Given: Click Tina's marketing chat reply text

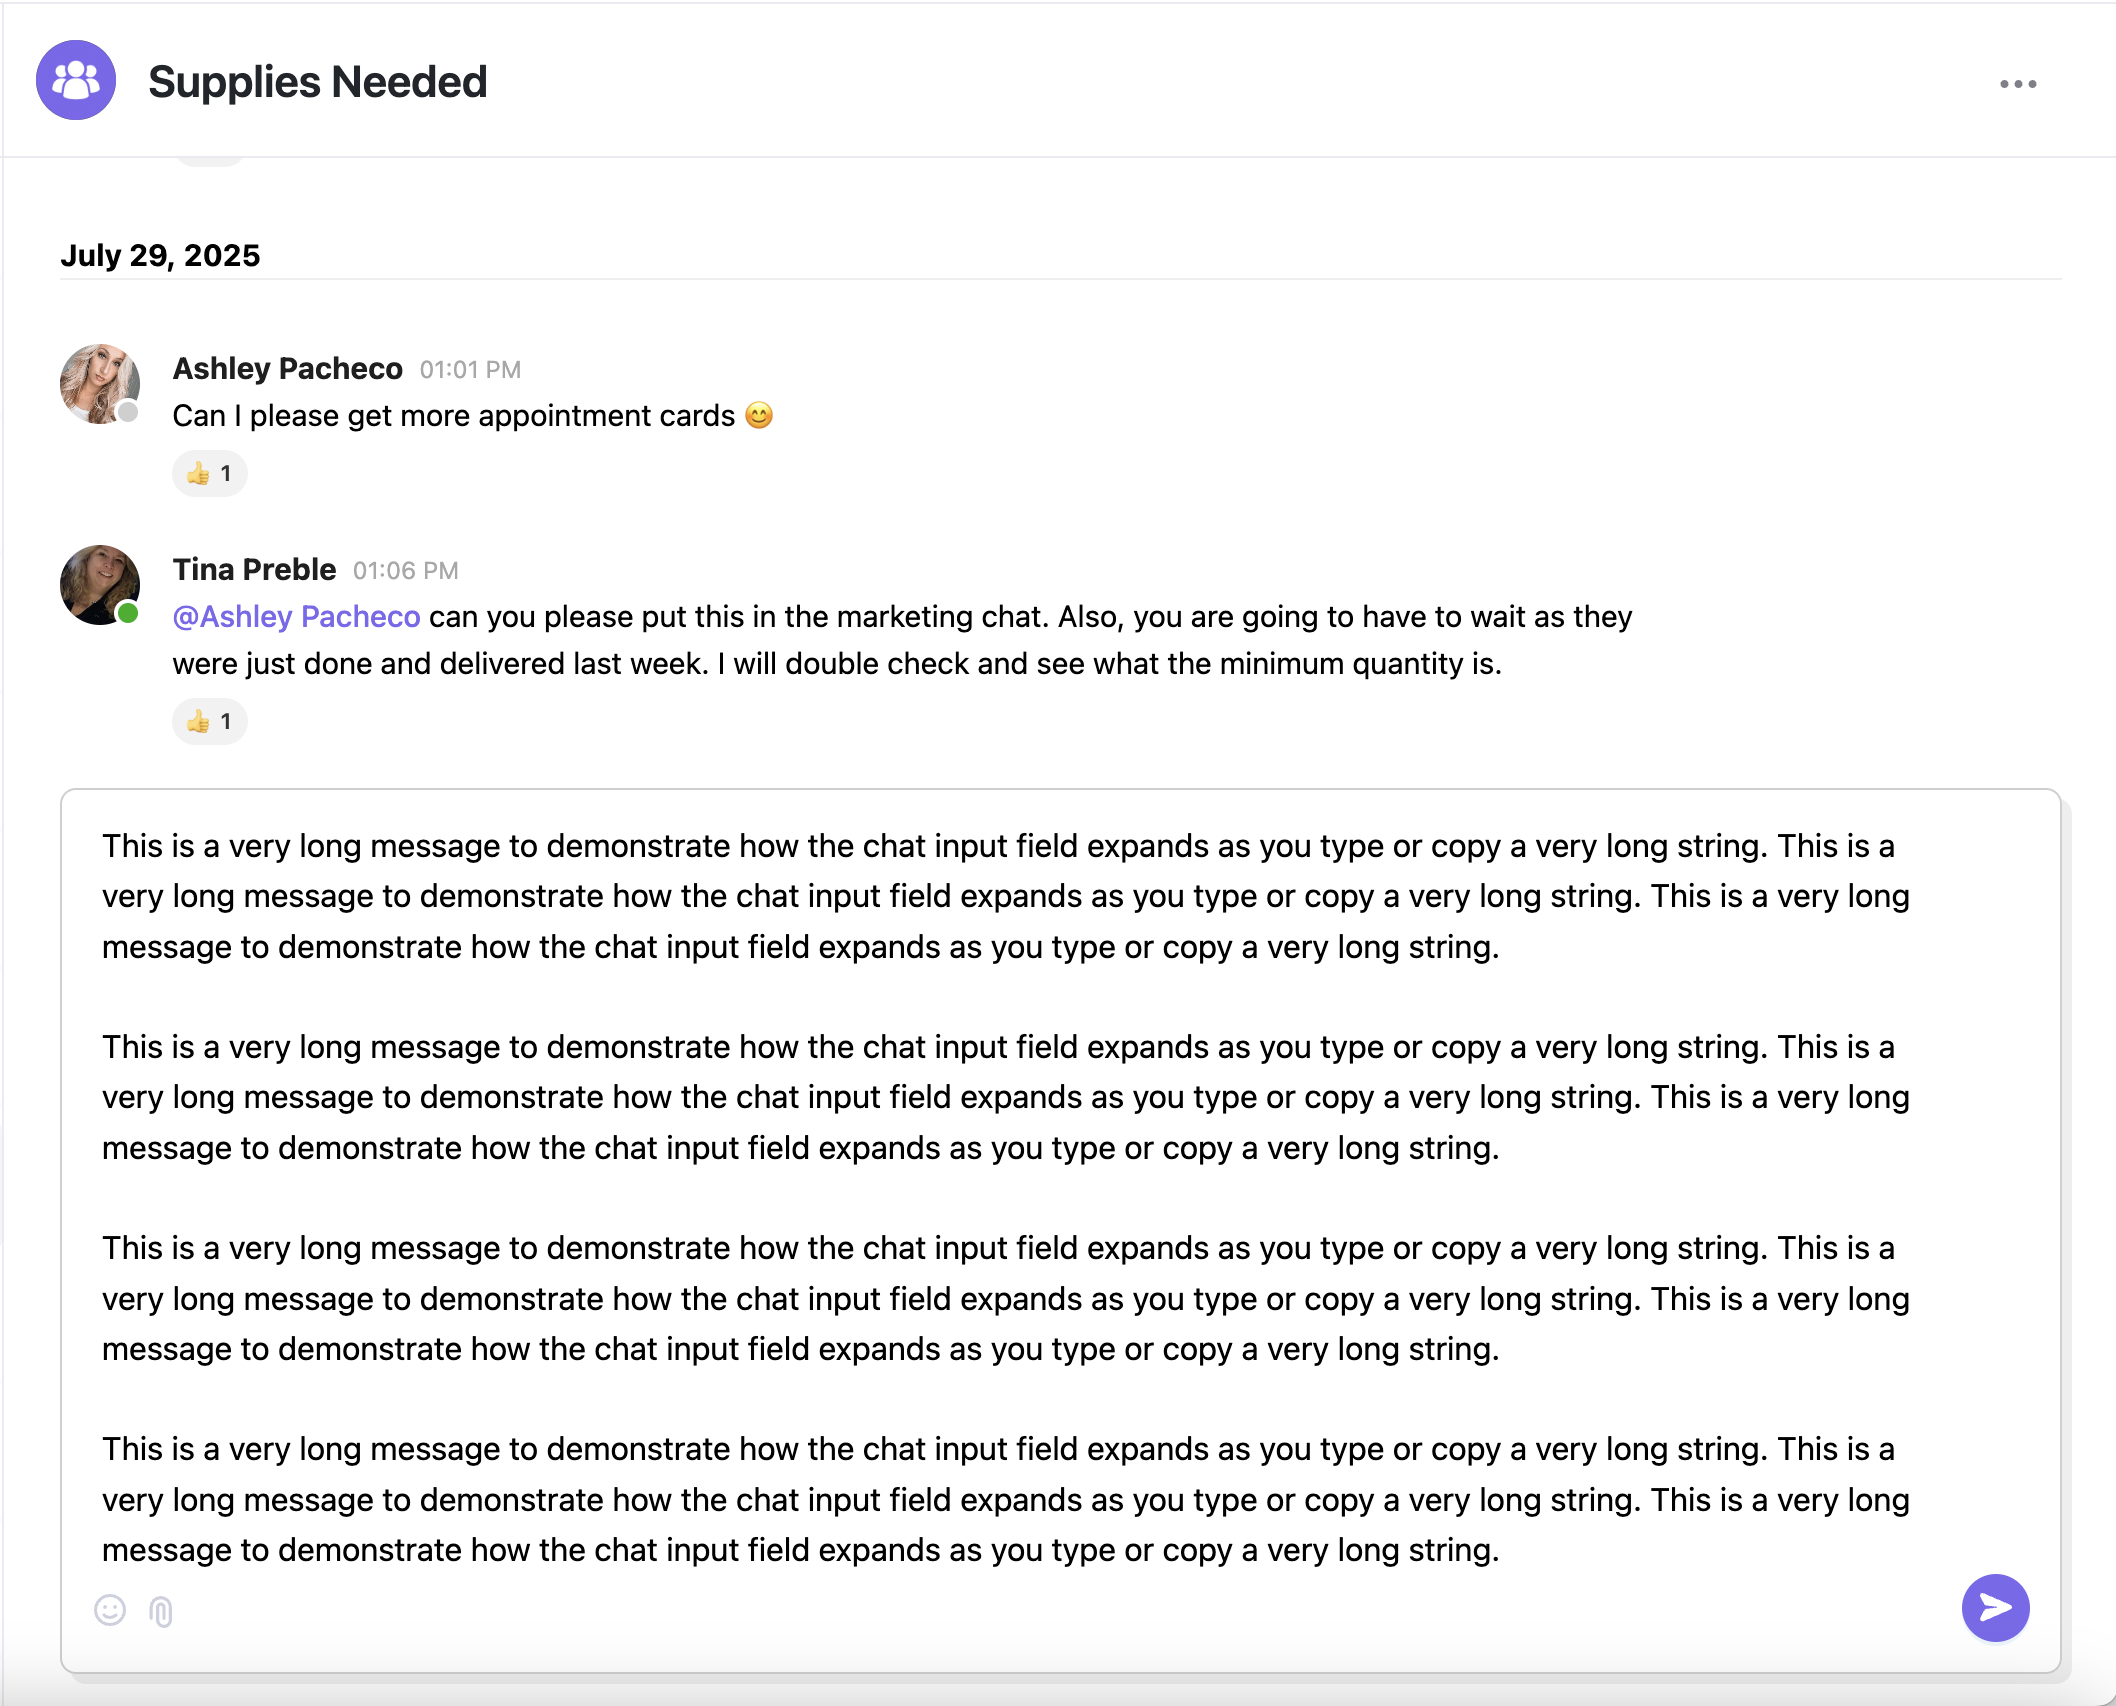Looking at the screenshot, I should [902, 640].
